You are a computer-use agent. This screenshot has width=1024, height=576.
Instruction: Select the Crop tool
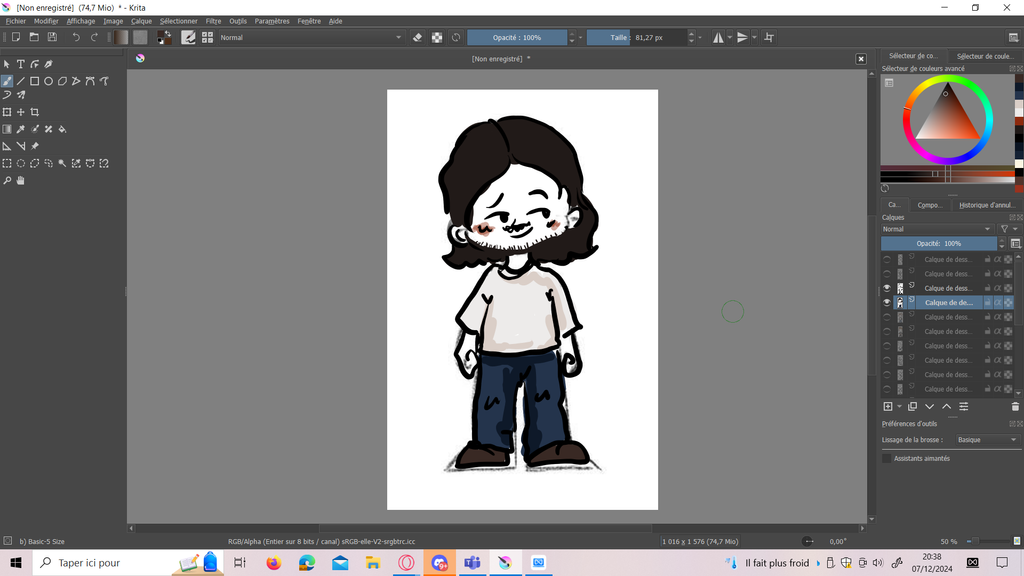tap(35, 112)
